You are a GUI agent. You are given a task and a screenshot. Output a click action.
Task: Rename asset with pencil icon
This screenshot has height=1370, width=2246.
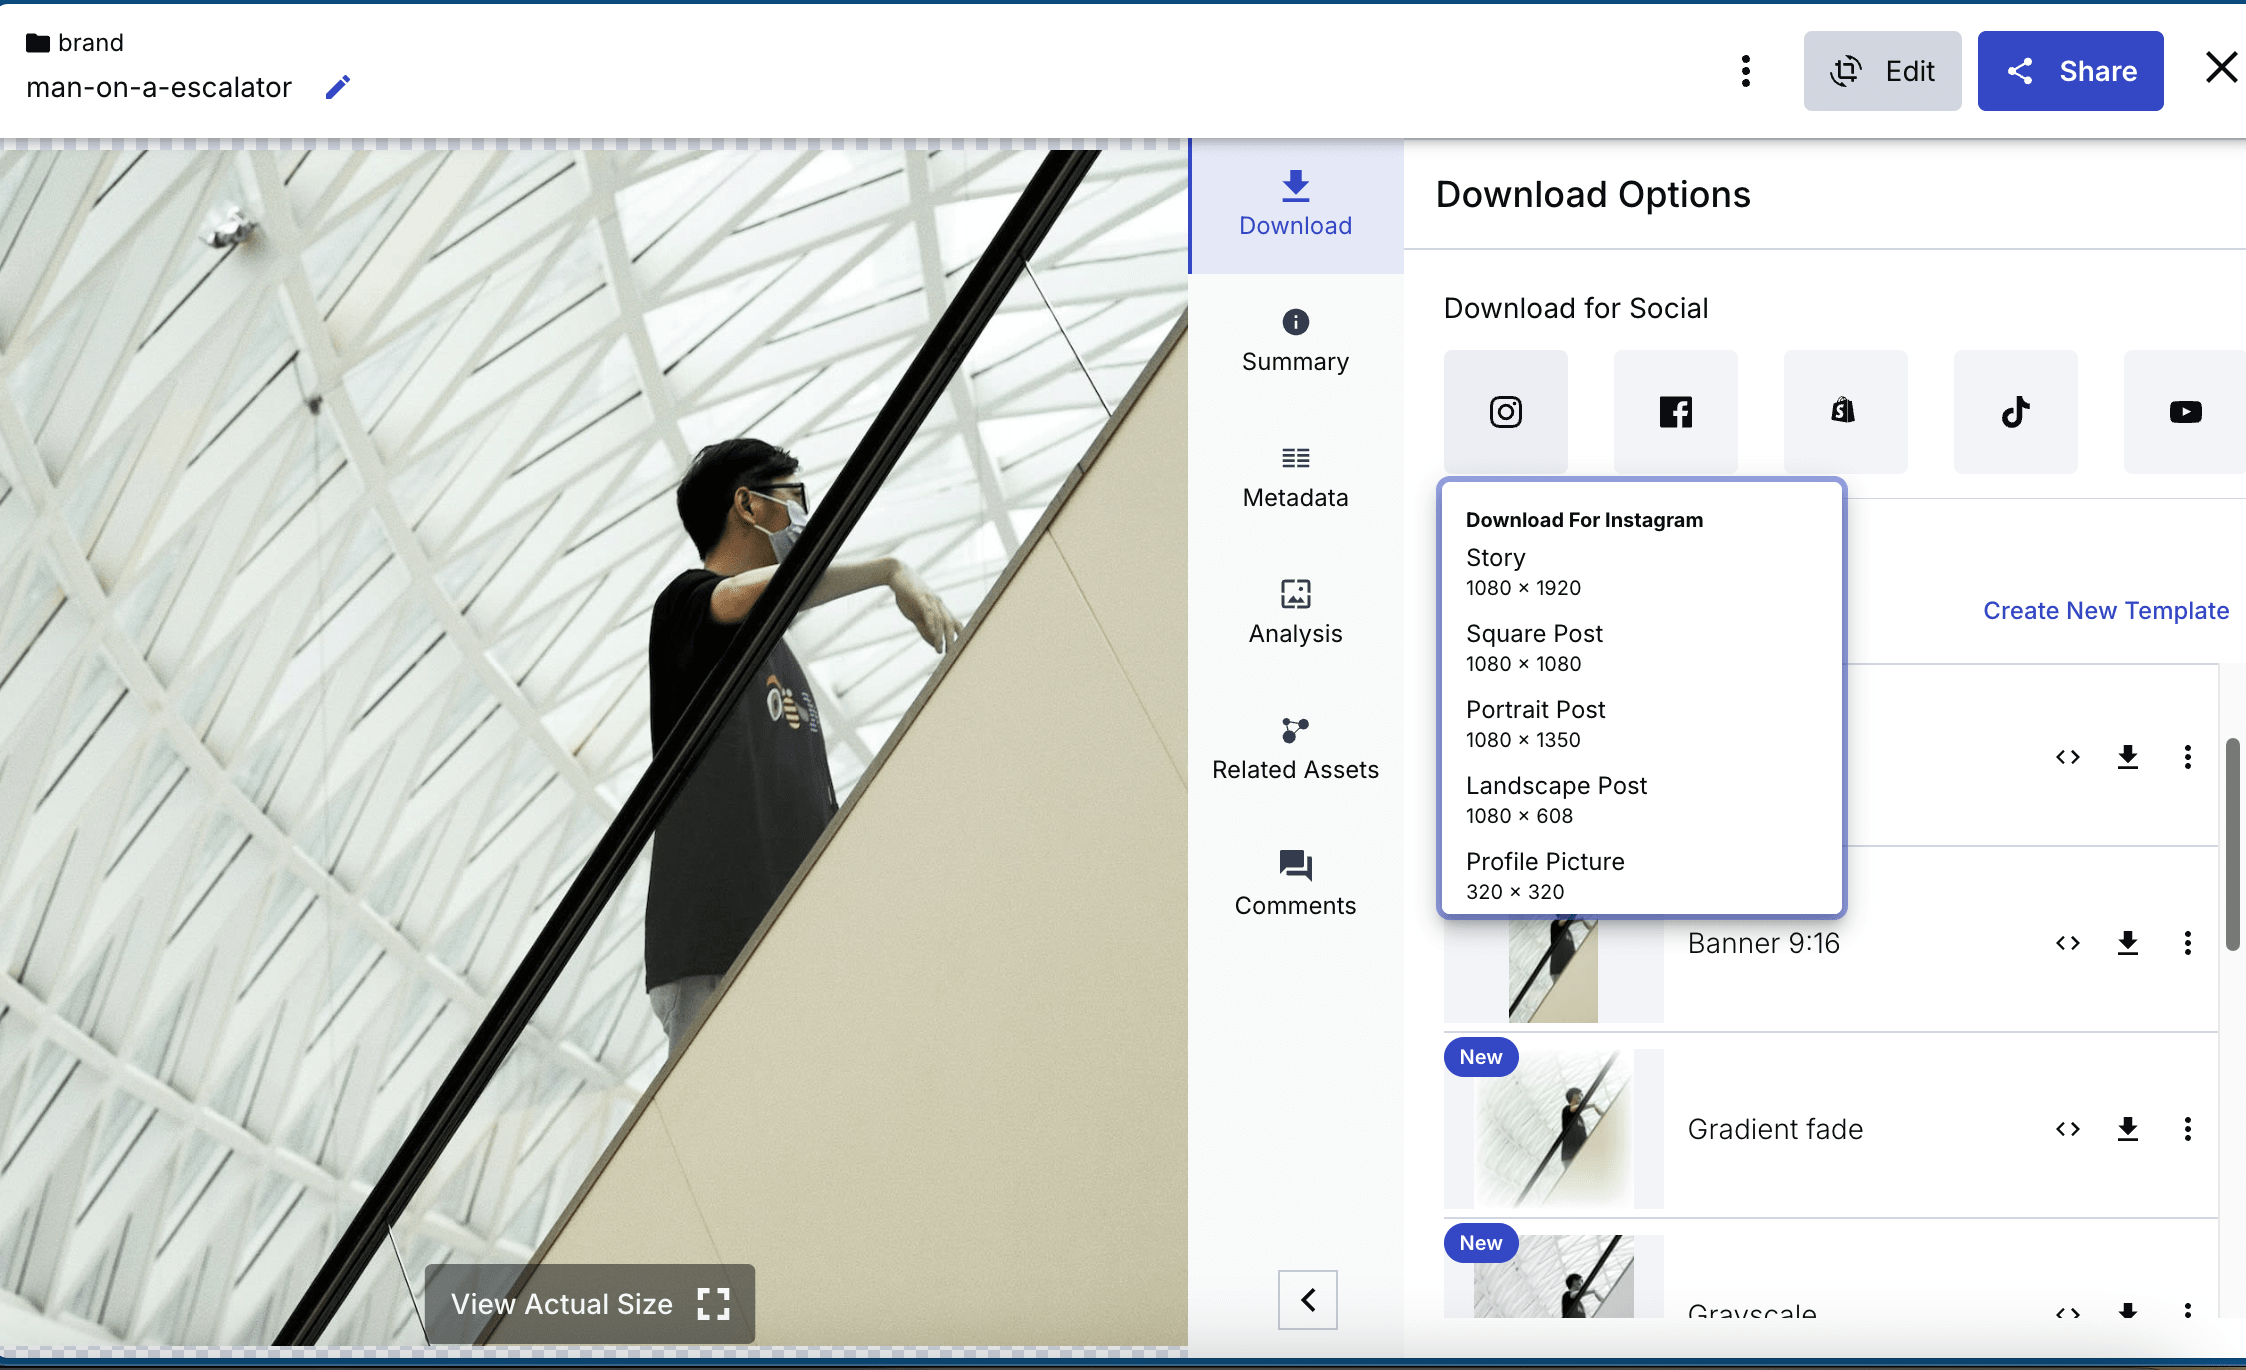[x=338, y=88]
